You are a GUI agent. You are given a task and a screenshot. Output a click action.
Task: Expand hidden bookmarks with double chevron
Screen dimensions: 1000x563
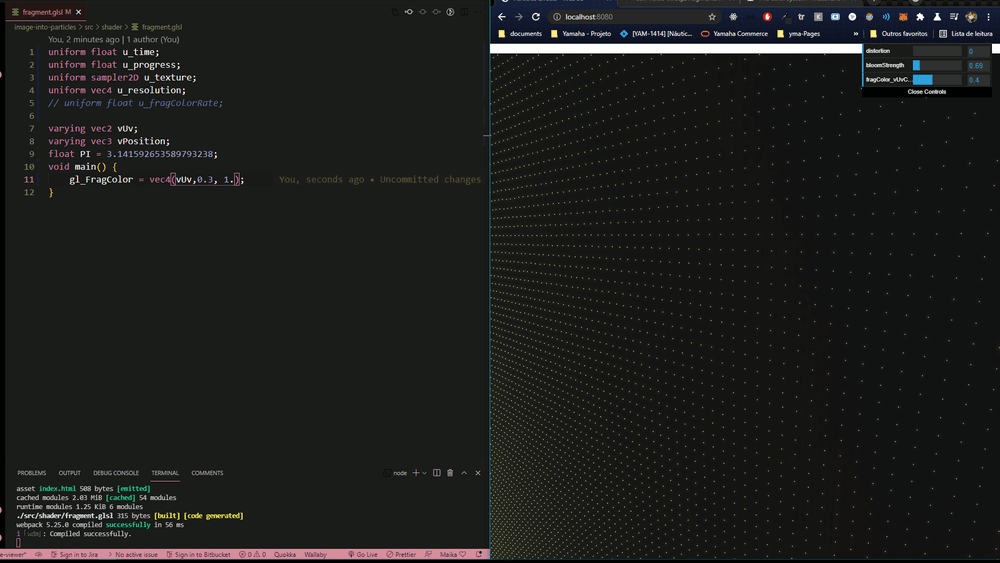(855, 33)
